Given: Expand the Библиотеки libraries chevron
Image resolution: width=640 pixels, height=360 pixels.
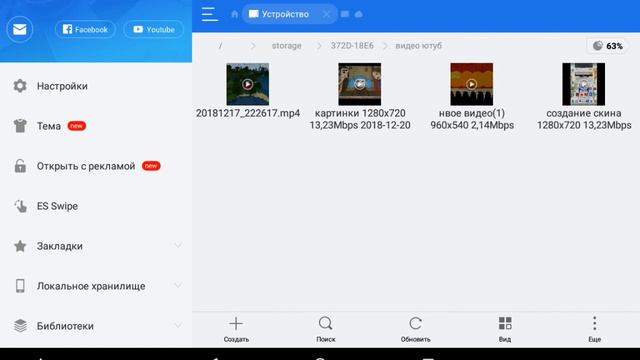Looking at the screenshot, I should [x=178, y=325].
